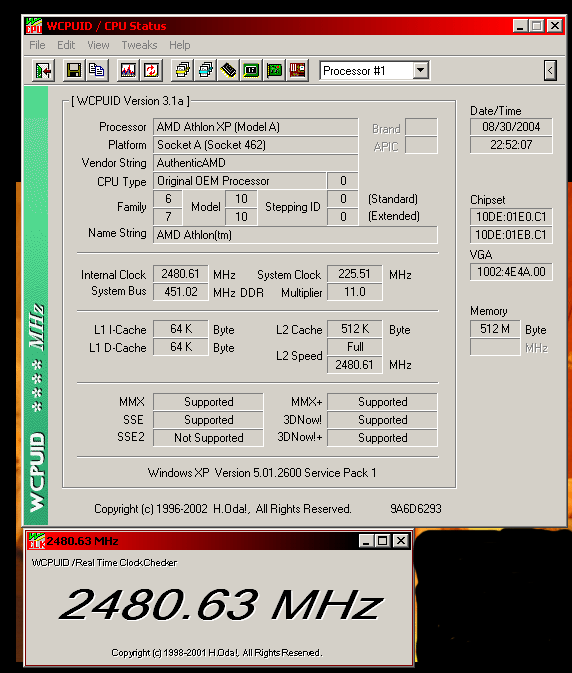572x673 pixels.
Task: Open the Tweaks menu
Action: [139, 45]
